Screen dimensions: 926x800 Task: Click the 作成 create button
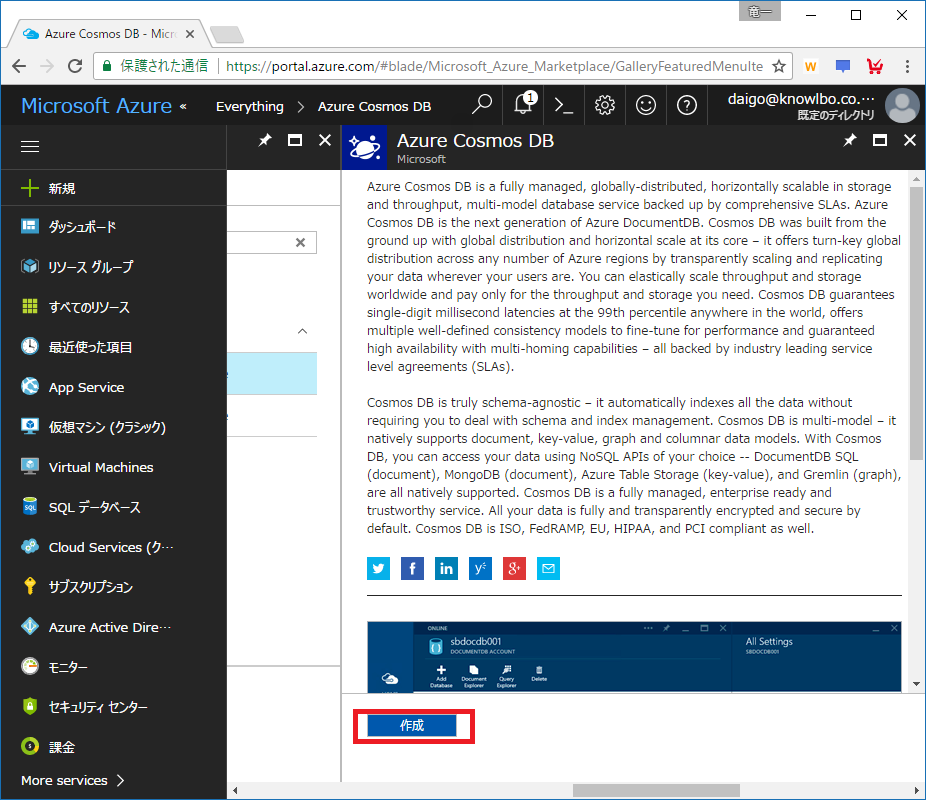pyautogui.click(x=412, y=726)
